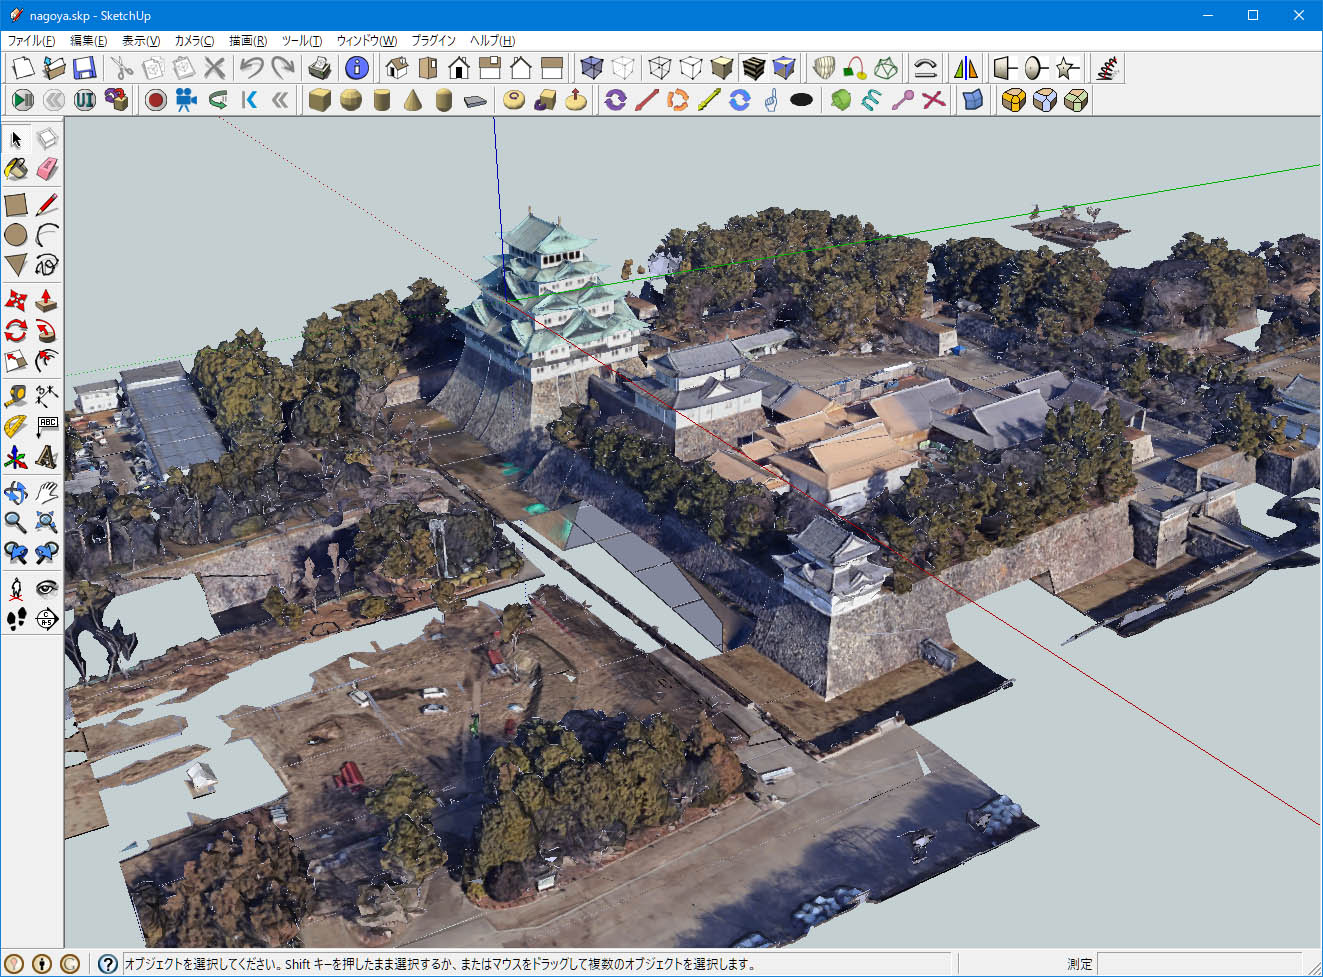
Task: Select the Circle drawing tool
Action: pos(16,235)
